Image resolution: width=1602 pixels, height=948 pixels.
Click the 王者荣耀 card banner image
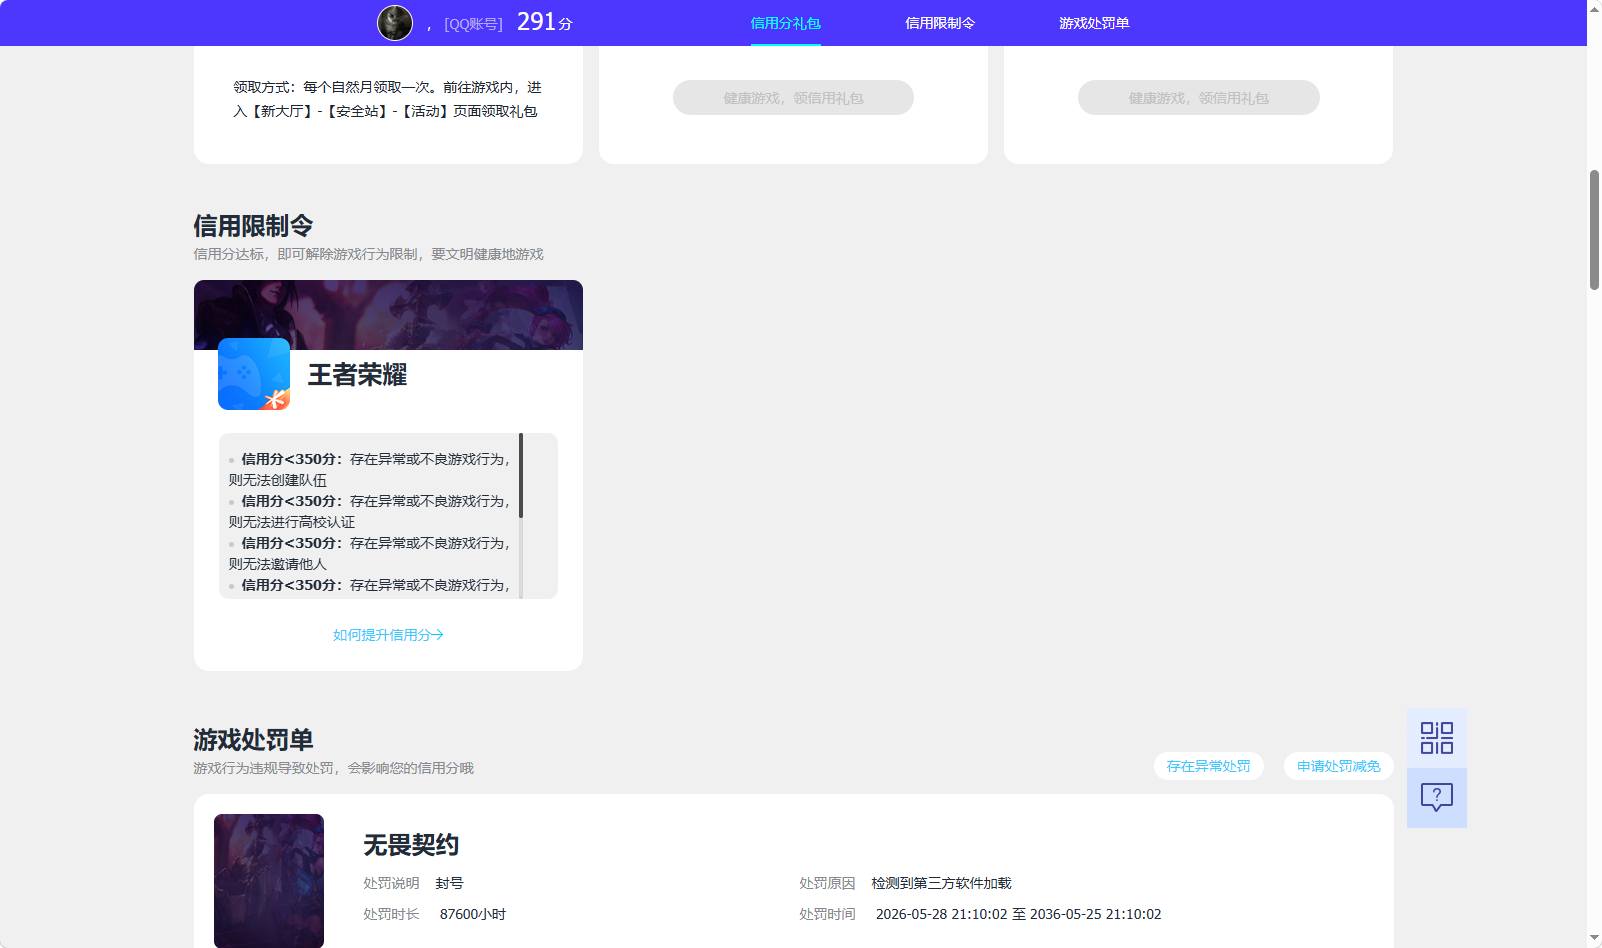(x=388, y=315)
